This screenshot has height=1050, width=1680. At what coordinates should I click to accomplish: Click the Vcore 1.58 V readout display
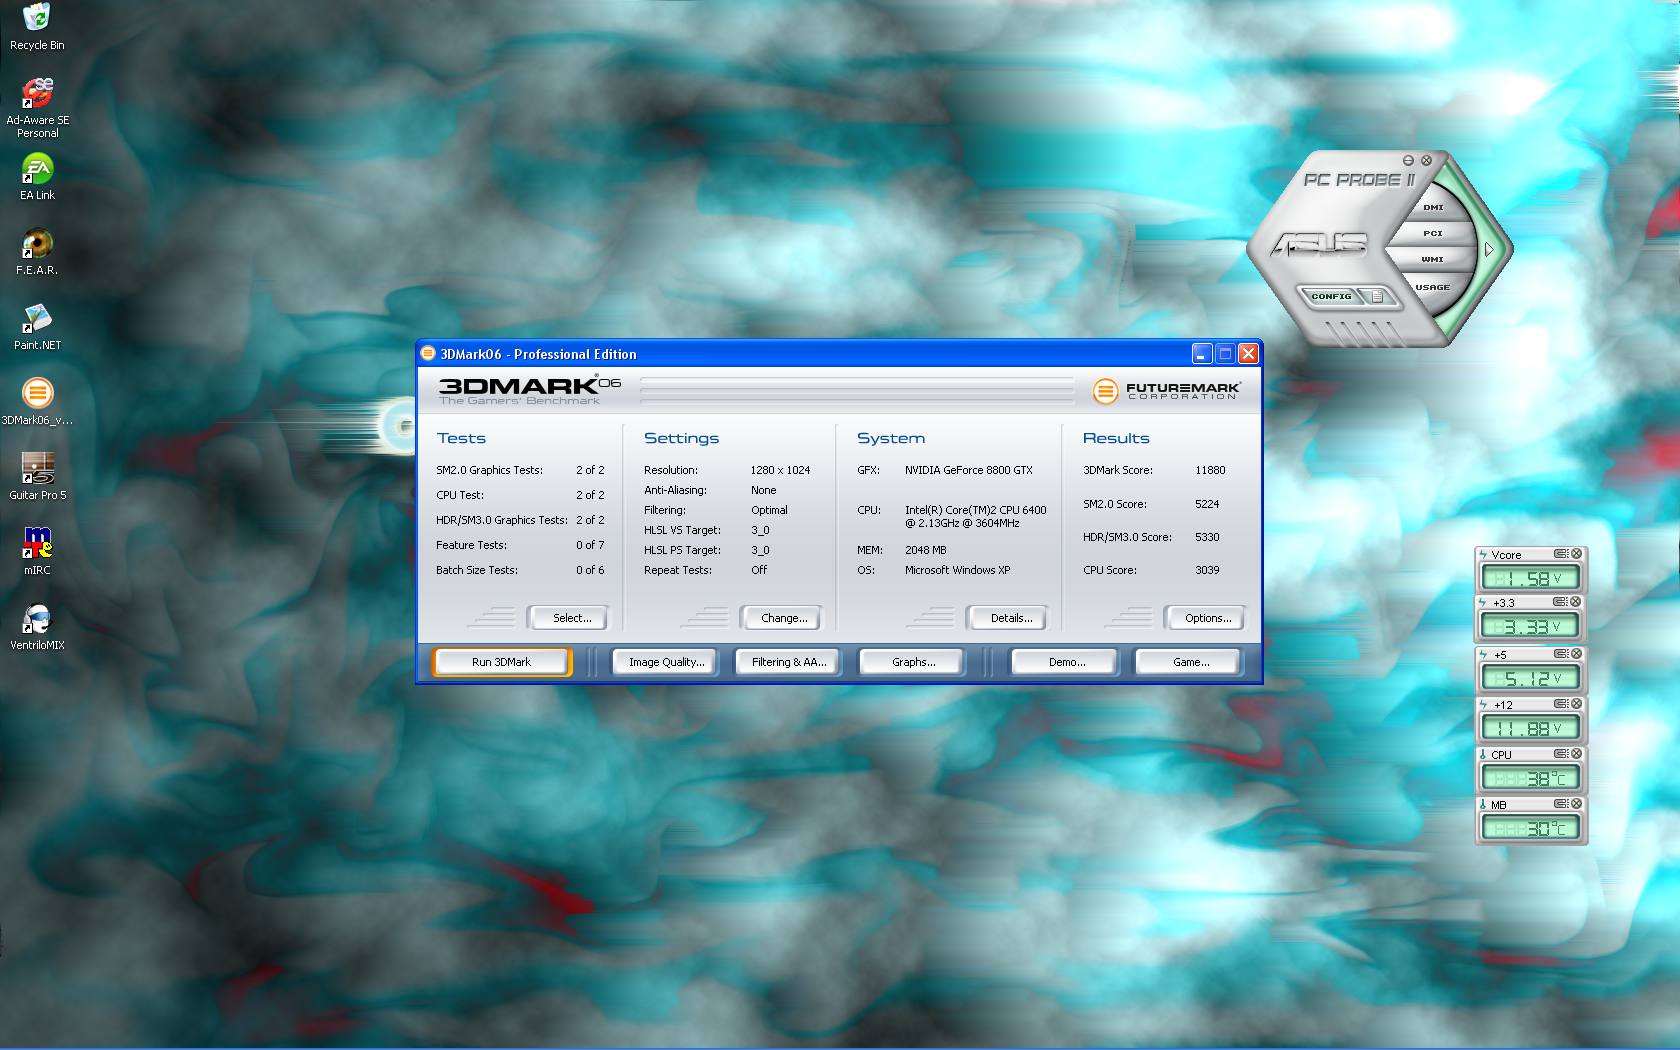1530,578
